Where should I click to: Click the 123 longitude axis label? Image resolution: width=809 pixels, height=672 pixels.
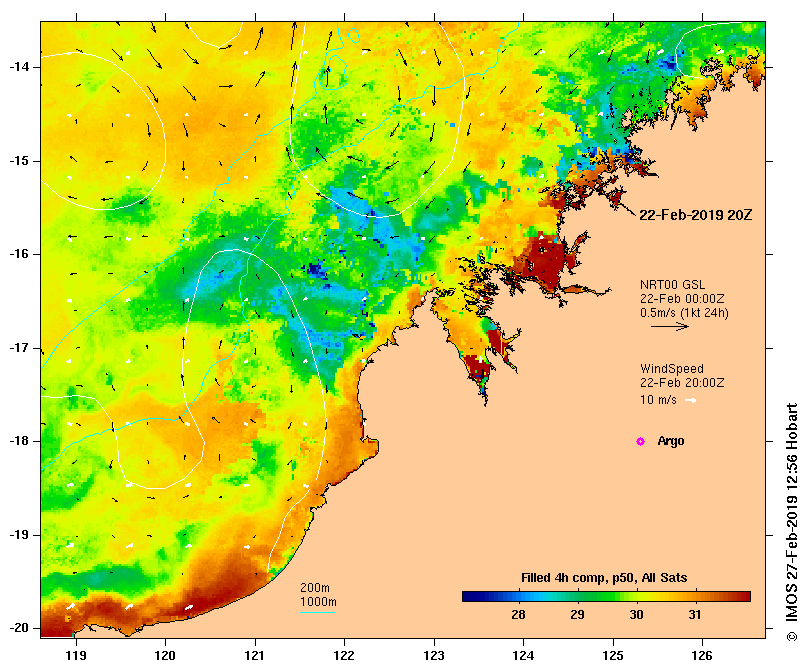pos(434,656)
